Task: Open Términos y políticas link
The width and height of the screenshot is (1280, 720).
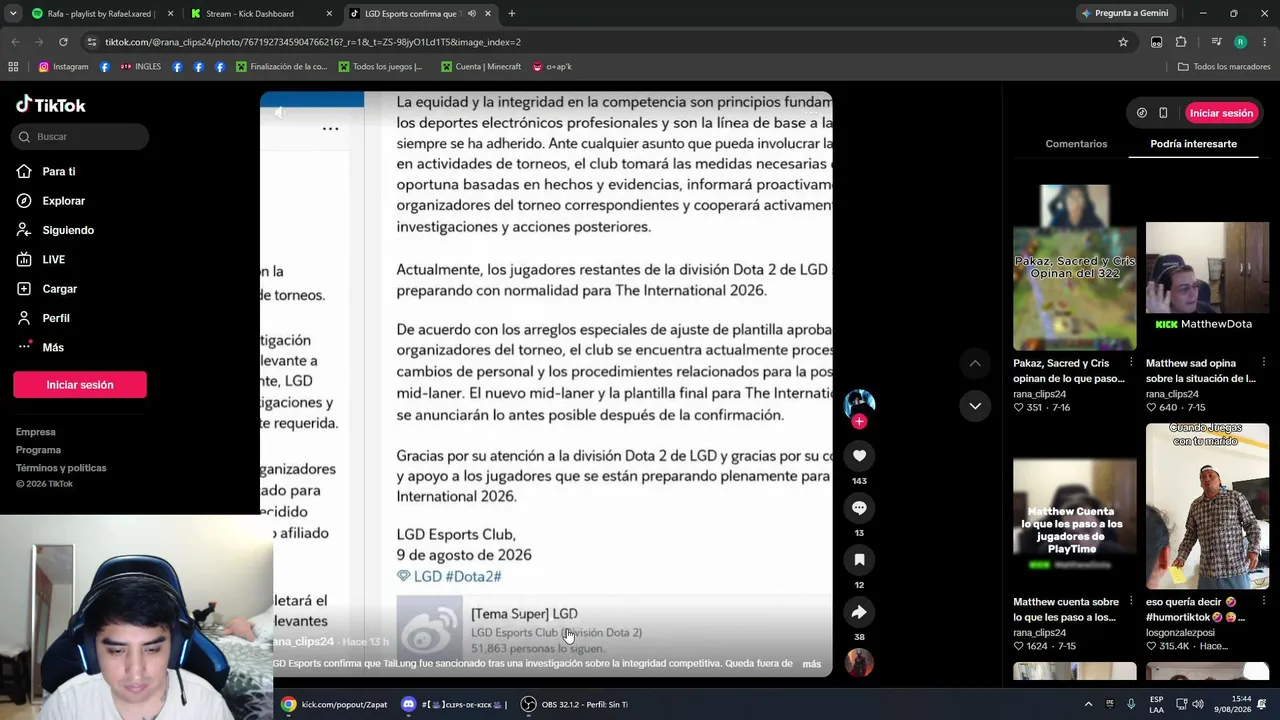Action: click(x=61, y=468)
